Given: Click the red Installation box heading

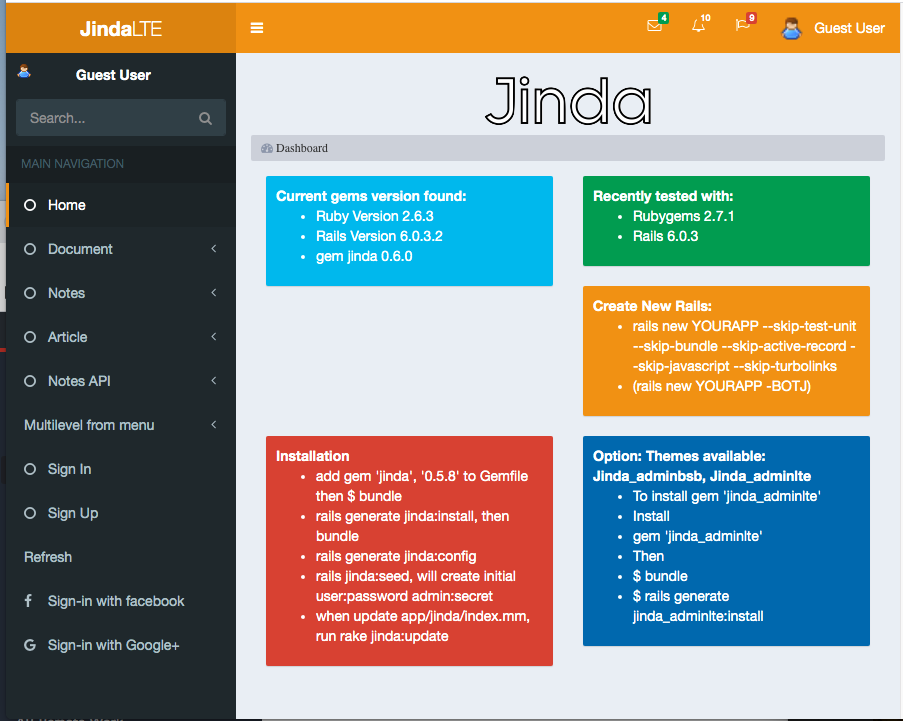Looking at the screenshot, I should click(313, 456).
